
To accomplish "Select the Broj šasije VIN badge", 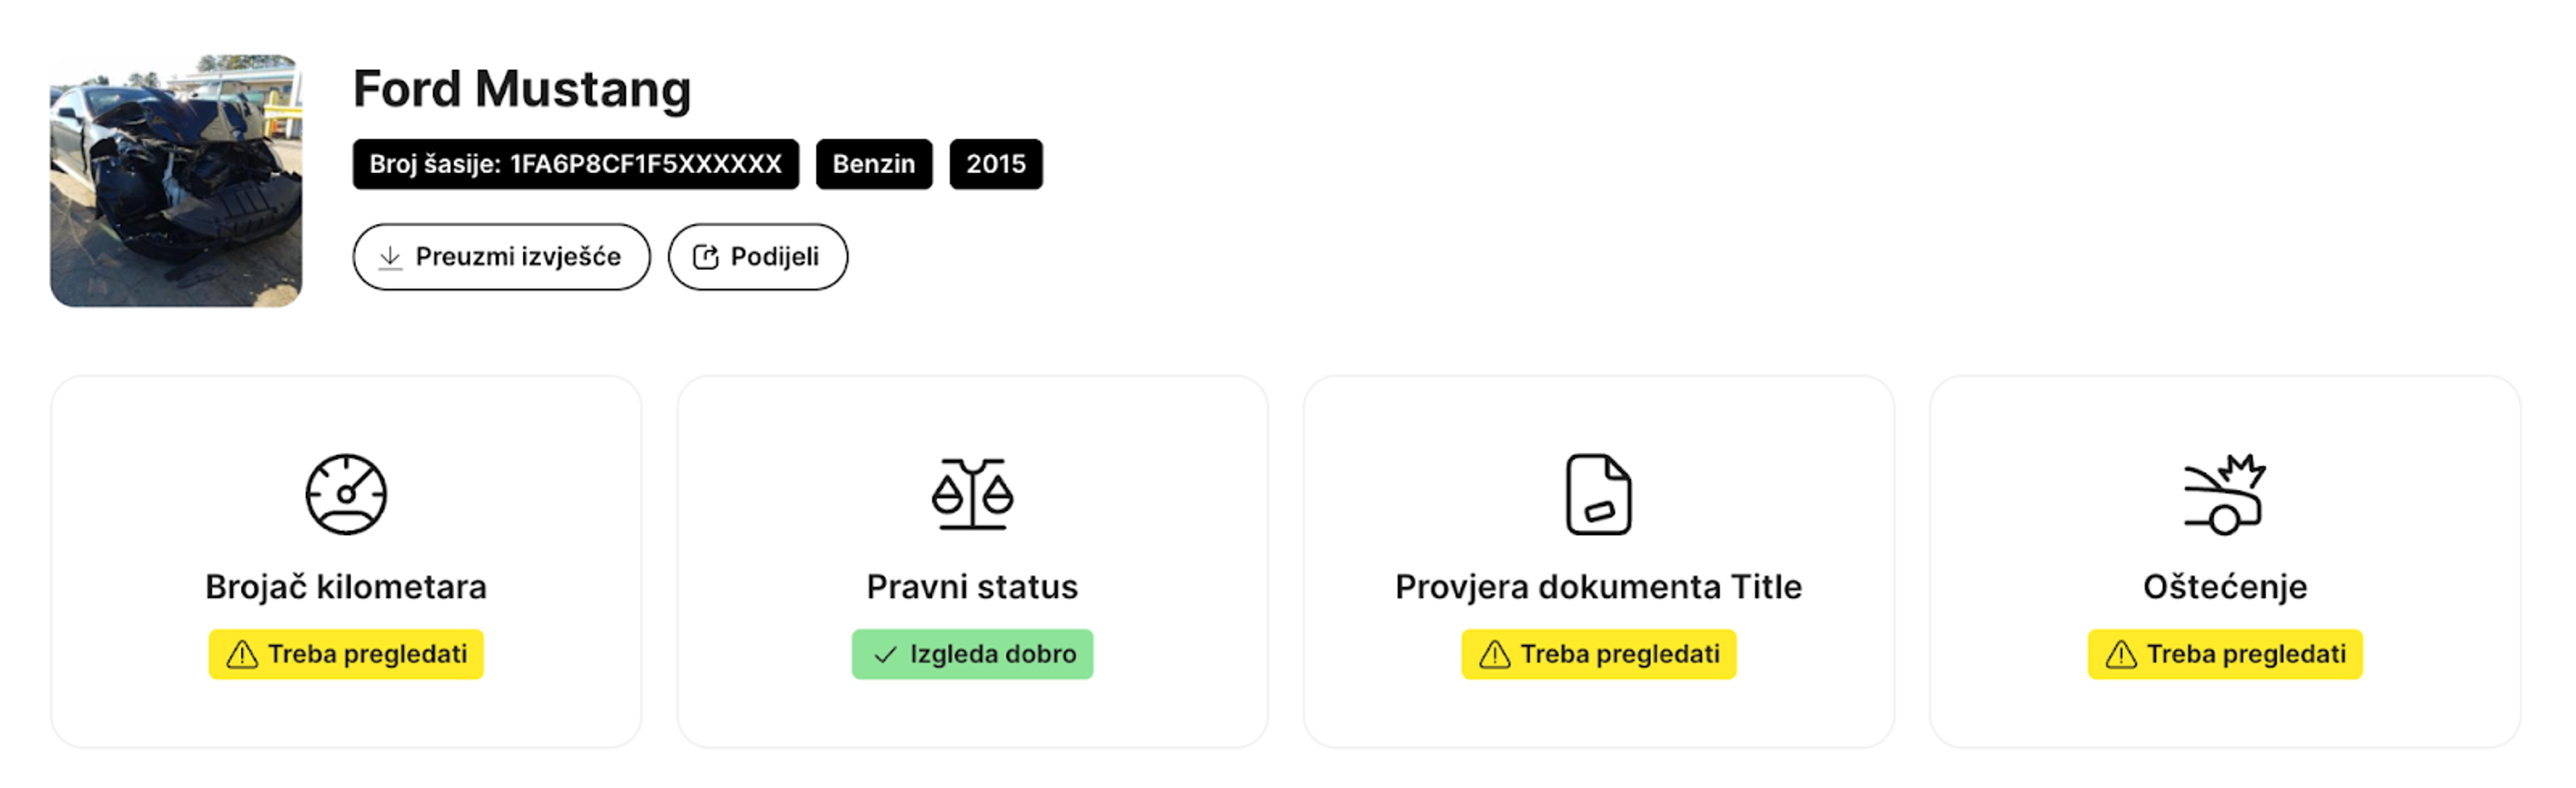I will 574,164.
